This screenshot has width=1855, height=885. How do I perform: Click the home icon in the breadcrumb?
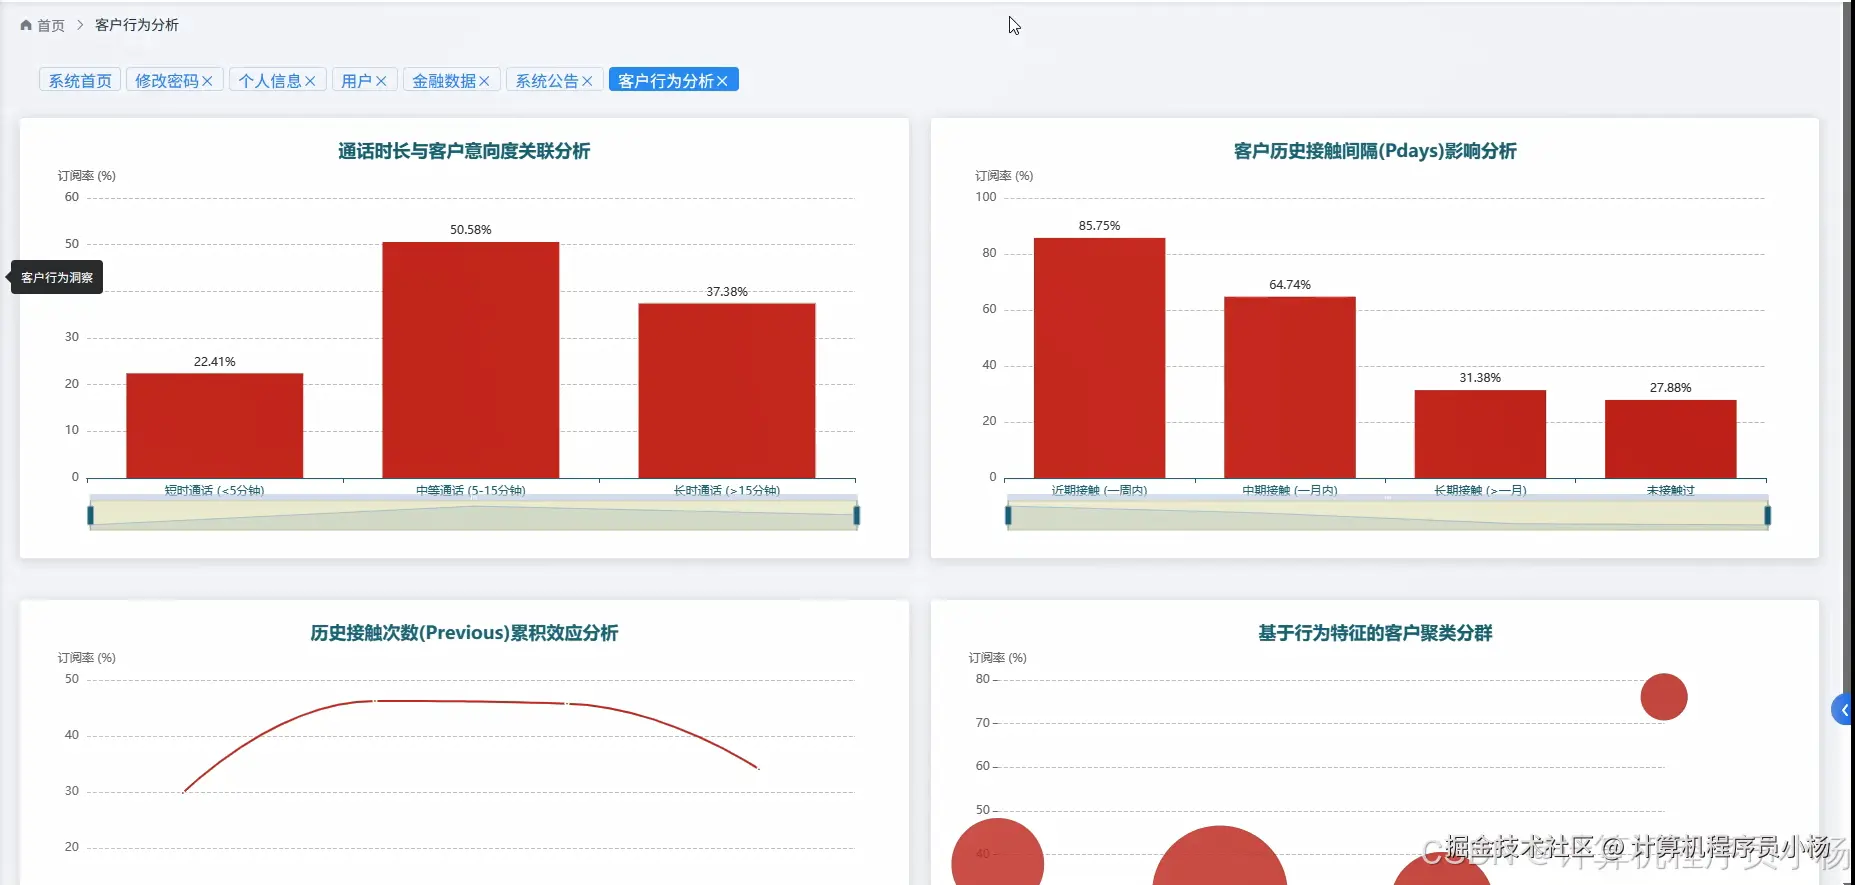(26, 25)
